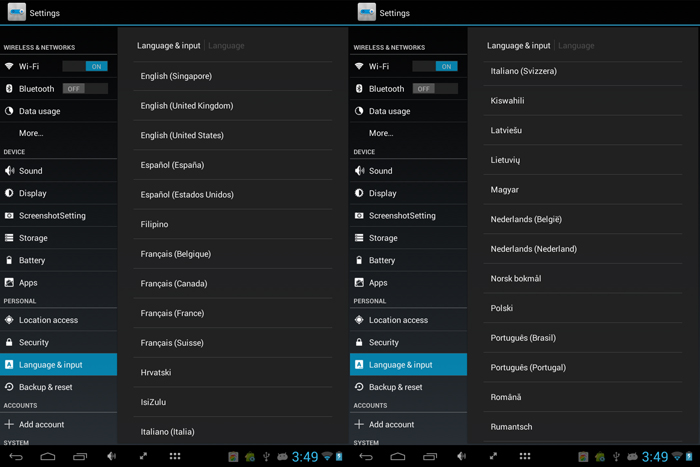Open Storage icon on right screen
This screenshot has width=700, height=467.
(359, 238)
